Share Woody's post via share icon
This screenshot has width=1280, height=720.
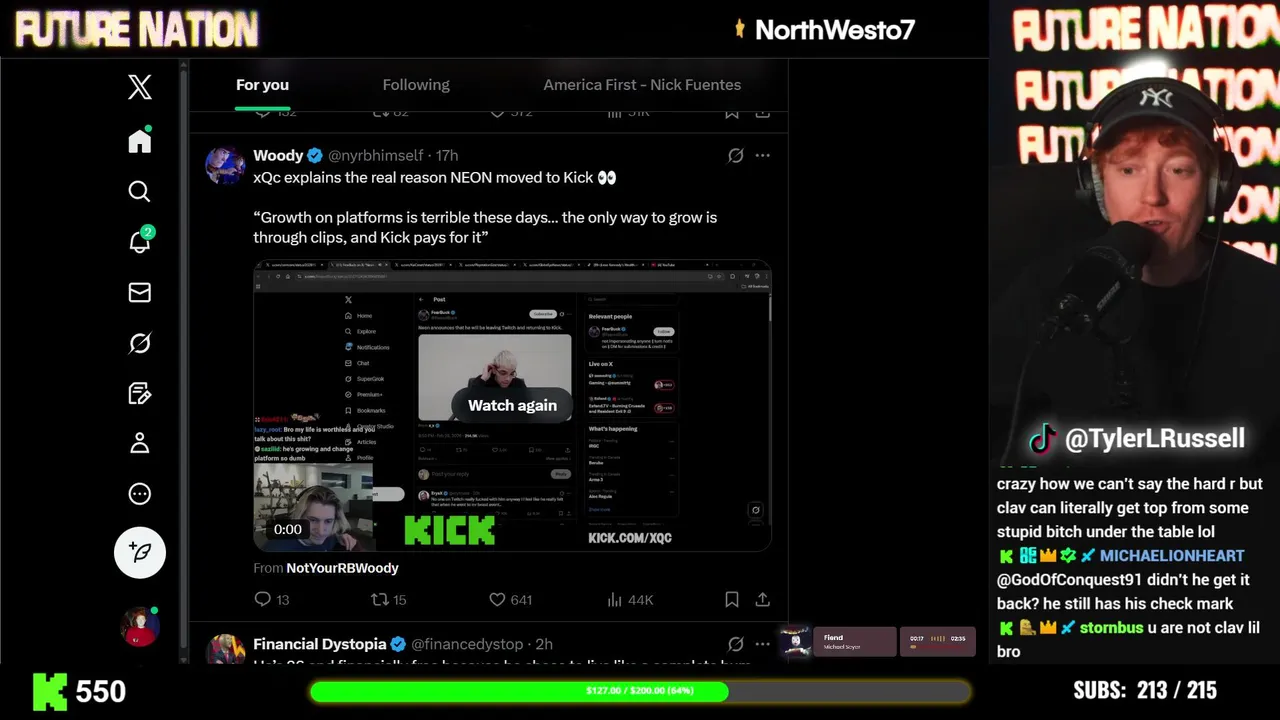pyautogui.click(x=762, y=599)
